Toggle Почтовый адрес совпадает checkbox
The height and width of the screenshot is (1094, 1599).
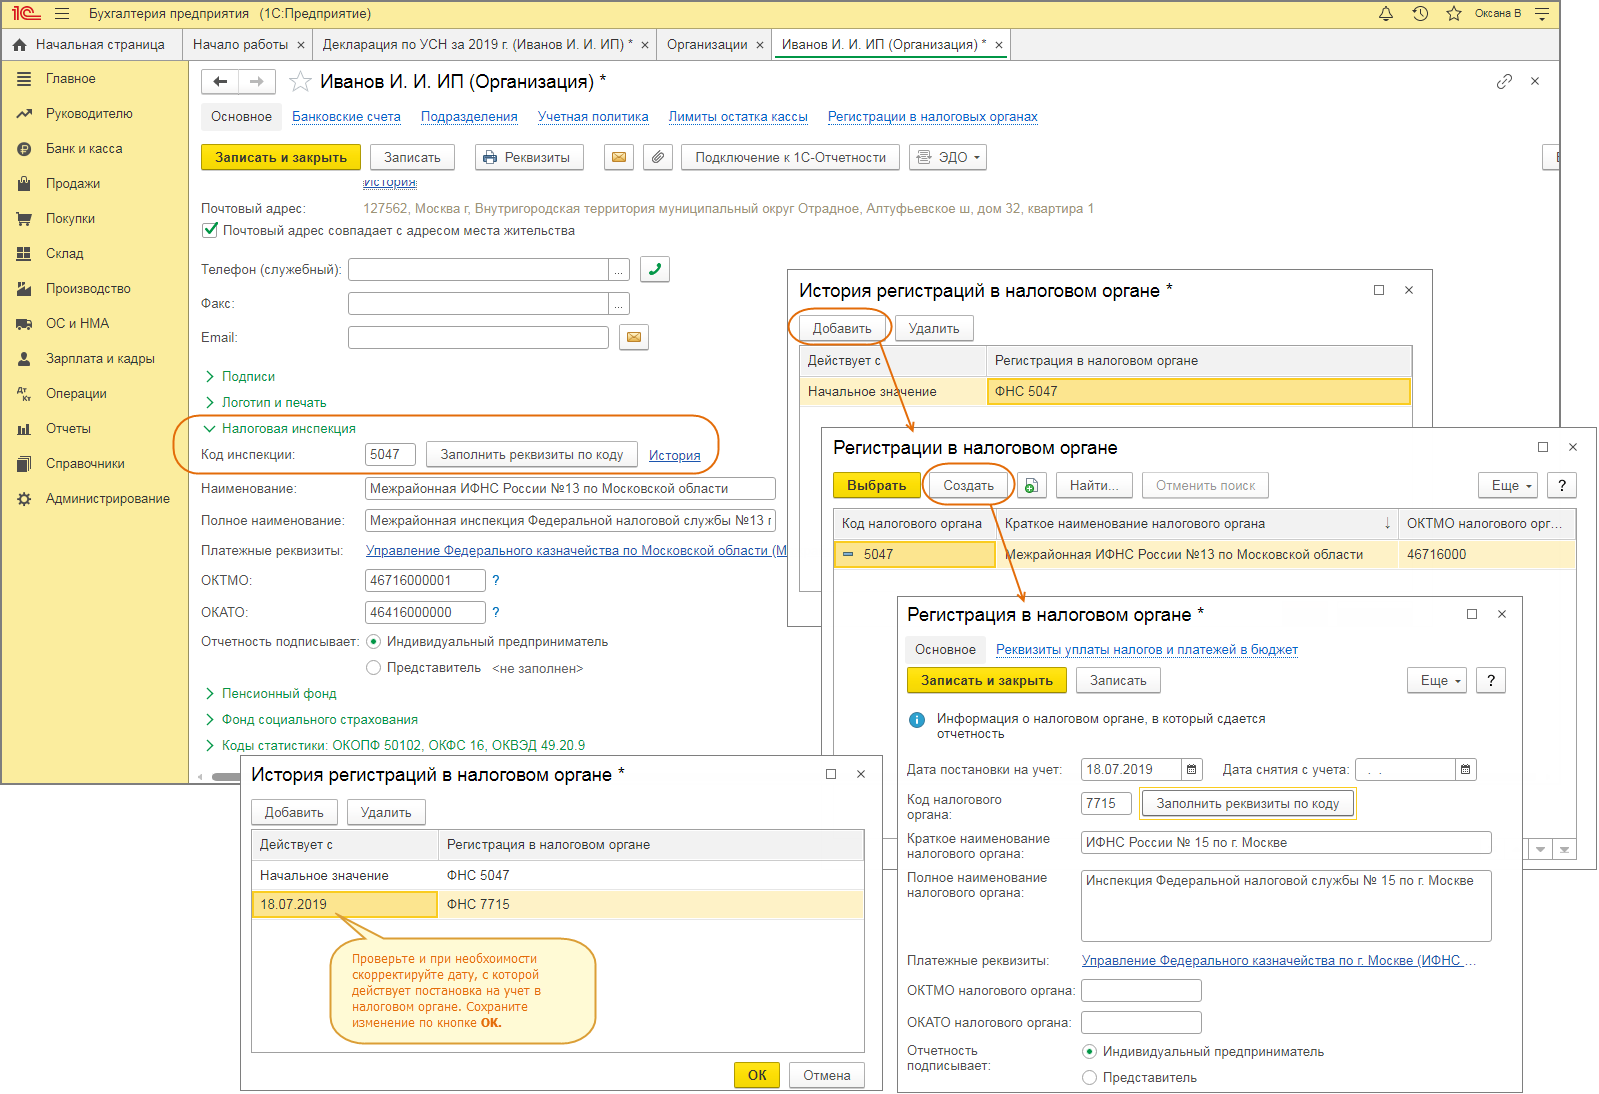210,230
